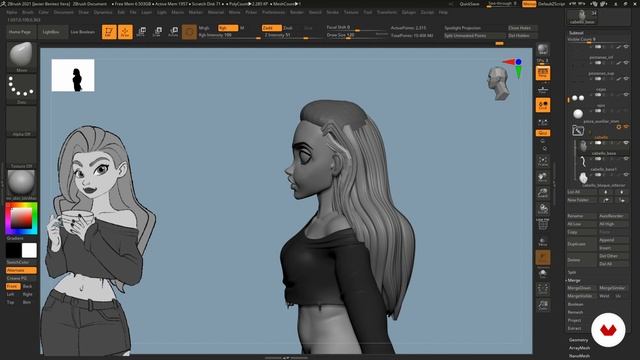The width and height of the screenshot is (640, 360).
Task: Click the Solo mode icon
Action: click(543, 273)
